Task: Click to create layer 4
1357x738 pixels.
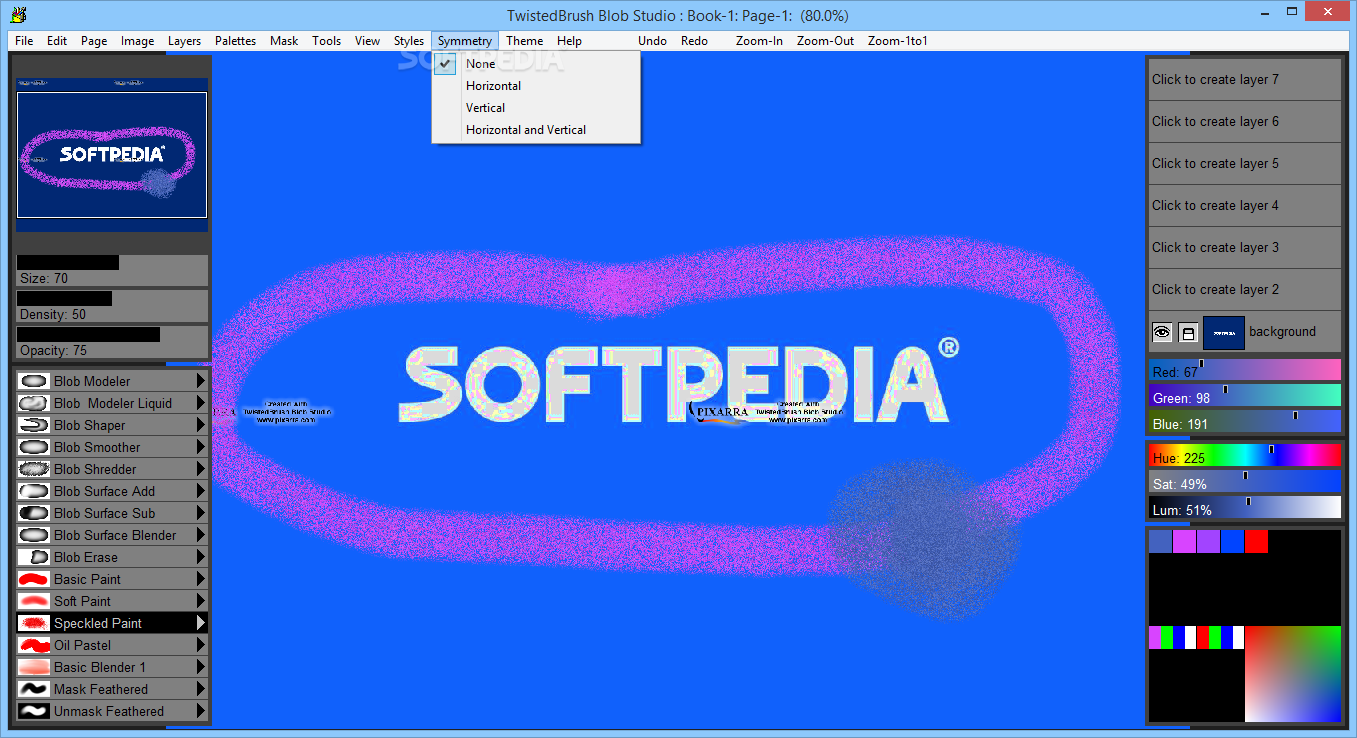Action: 1244,205
